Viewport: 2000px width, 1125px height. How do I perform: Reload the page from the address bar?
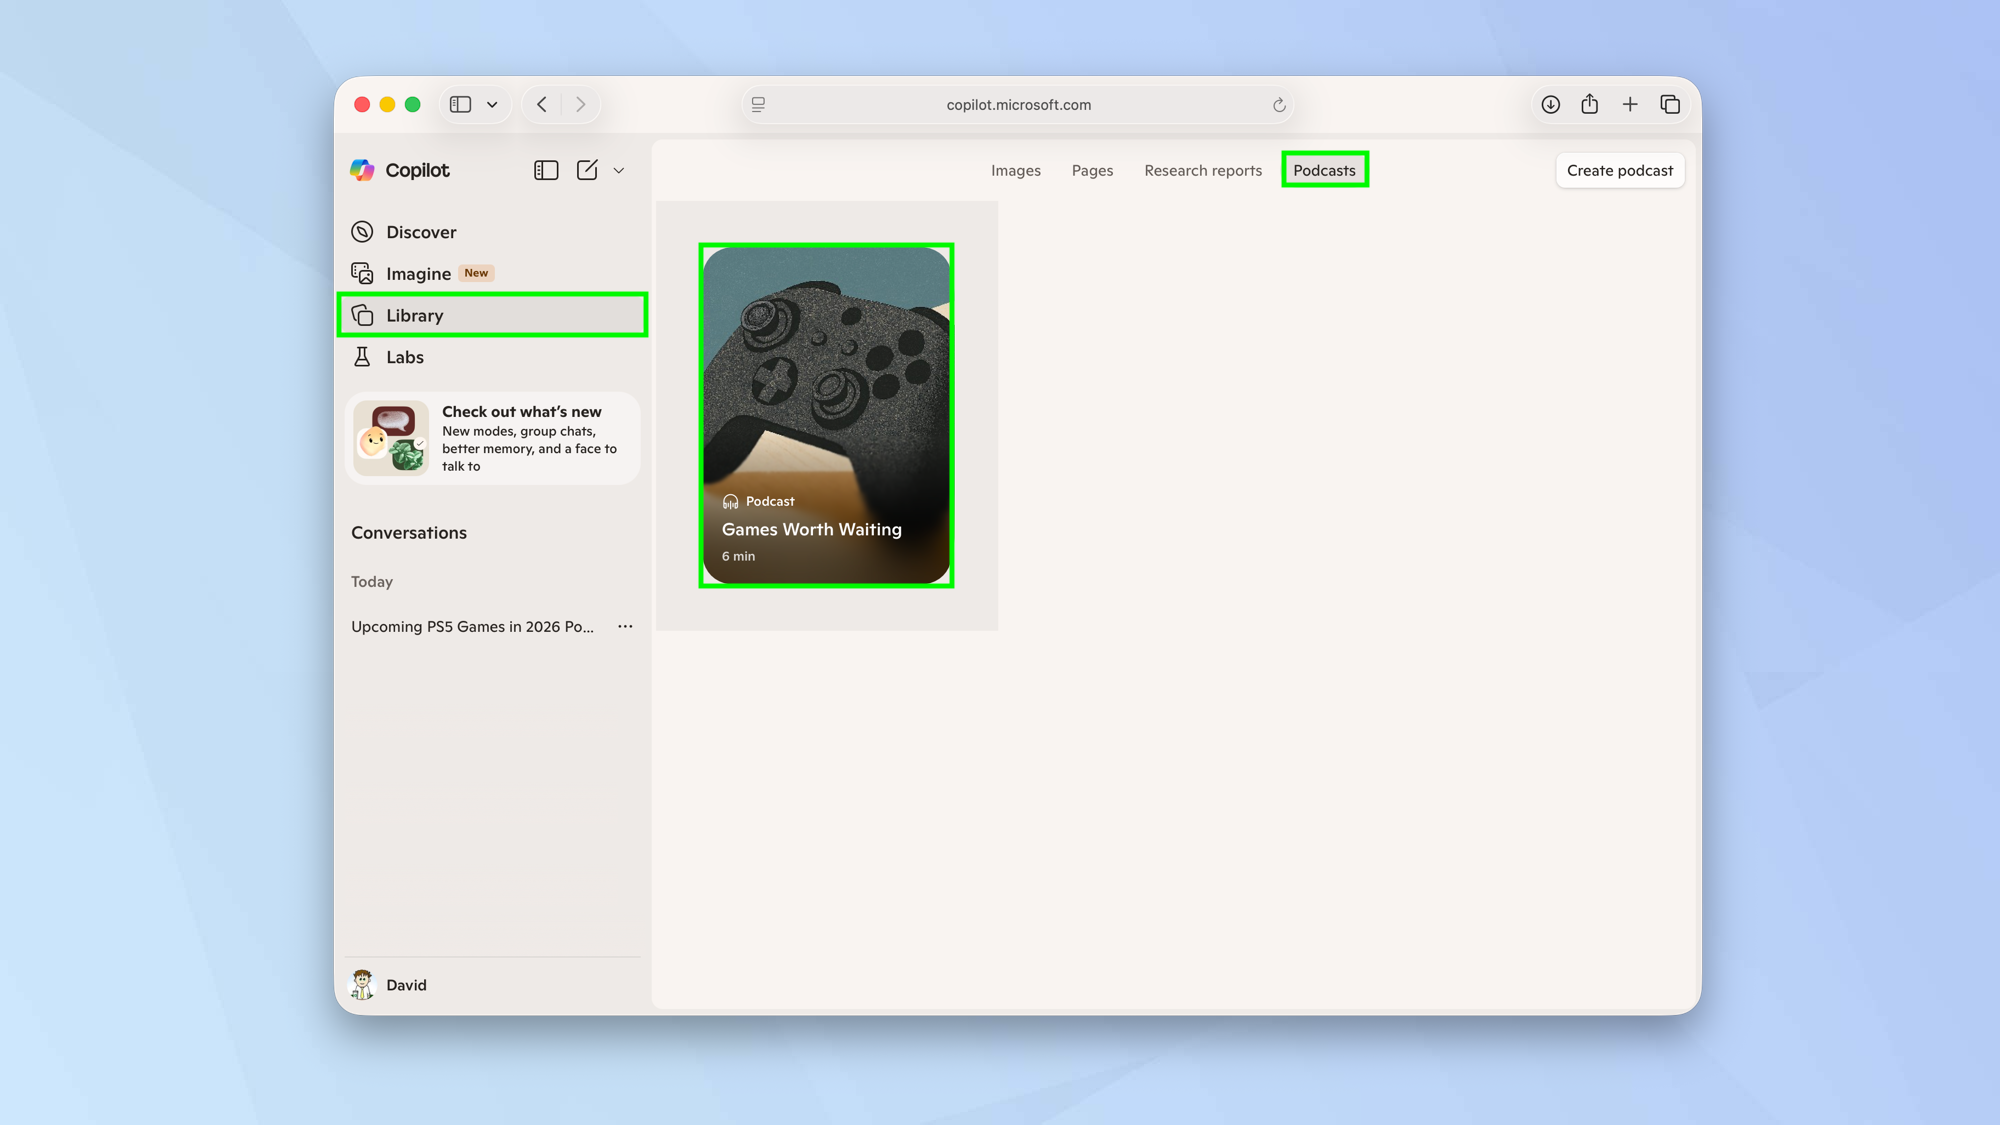point(1279,104)
